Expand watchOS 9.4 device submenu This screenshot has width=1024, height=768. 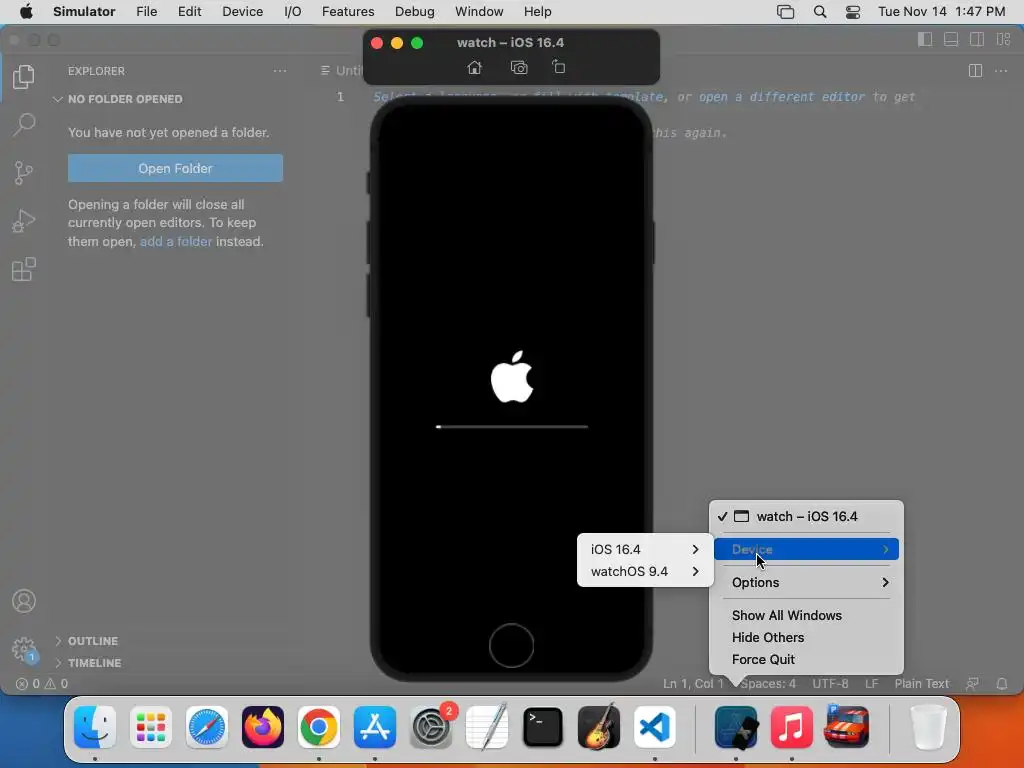coord(645,571)
